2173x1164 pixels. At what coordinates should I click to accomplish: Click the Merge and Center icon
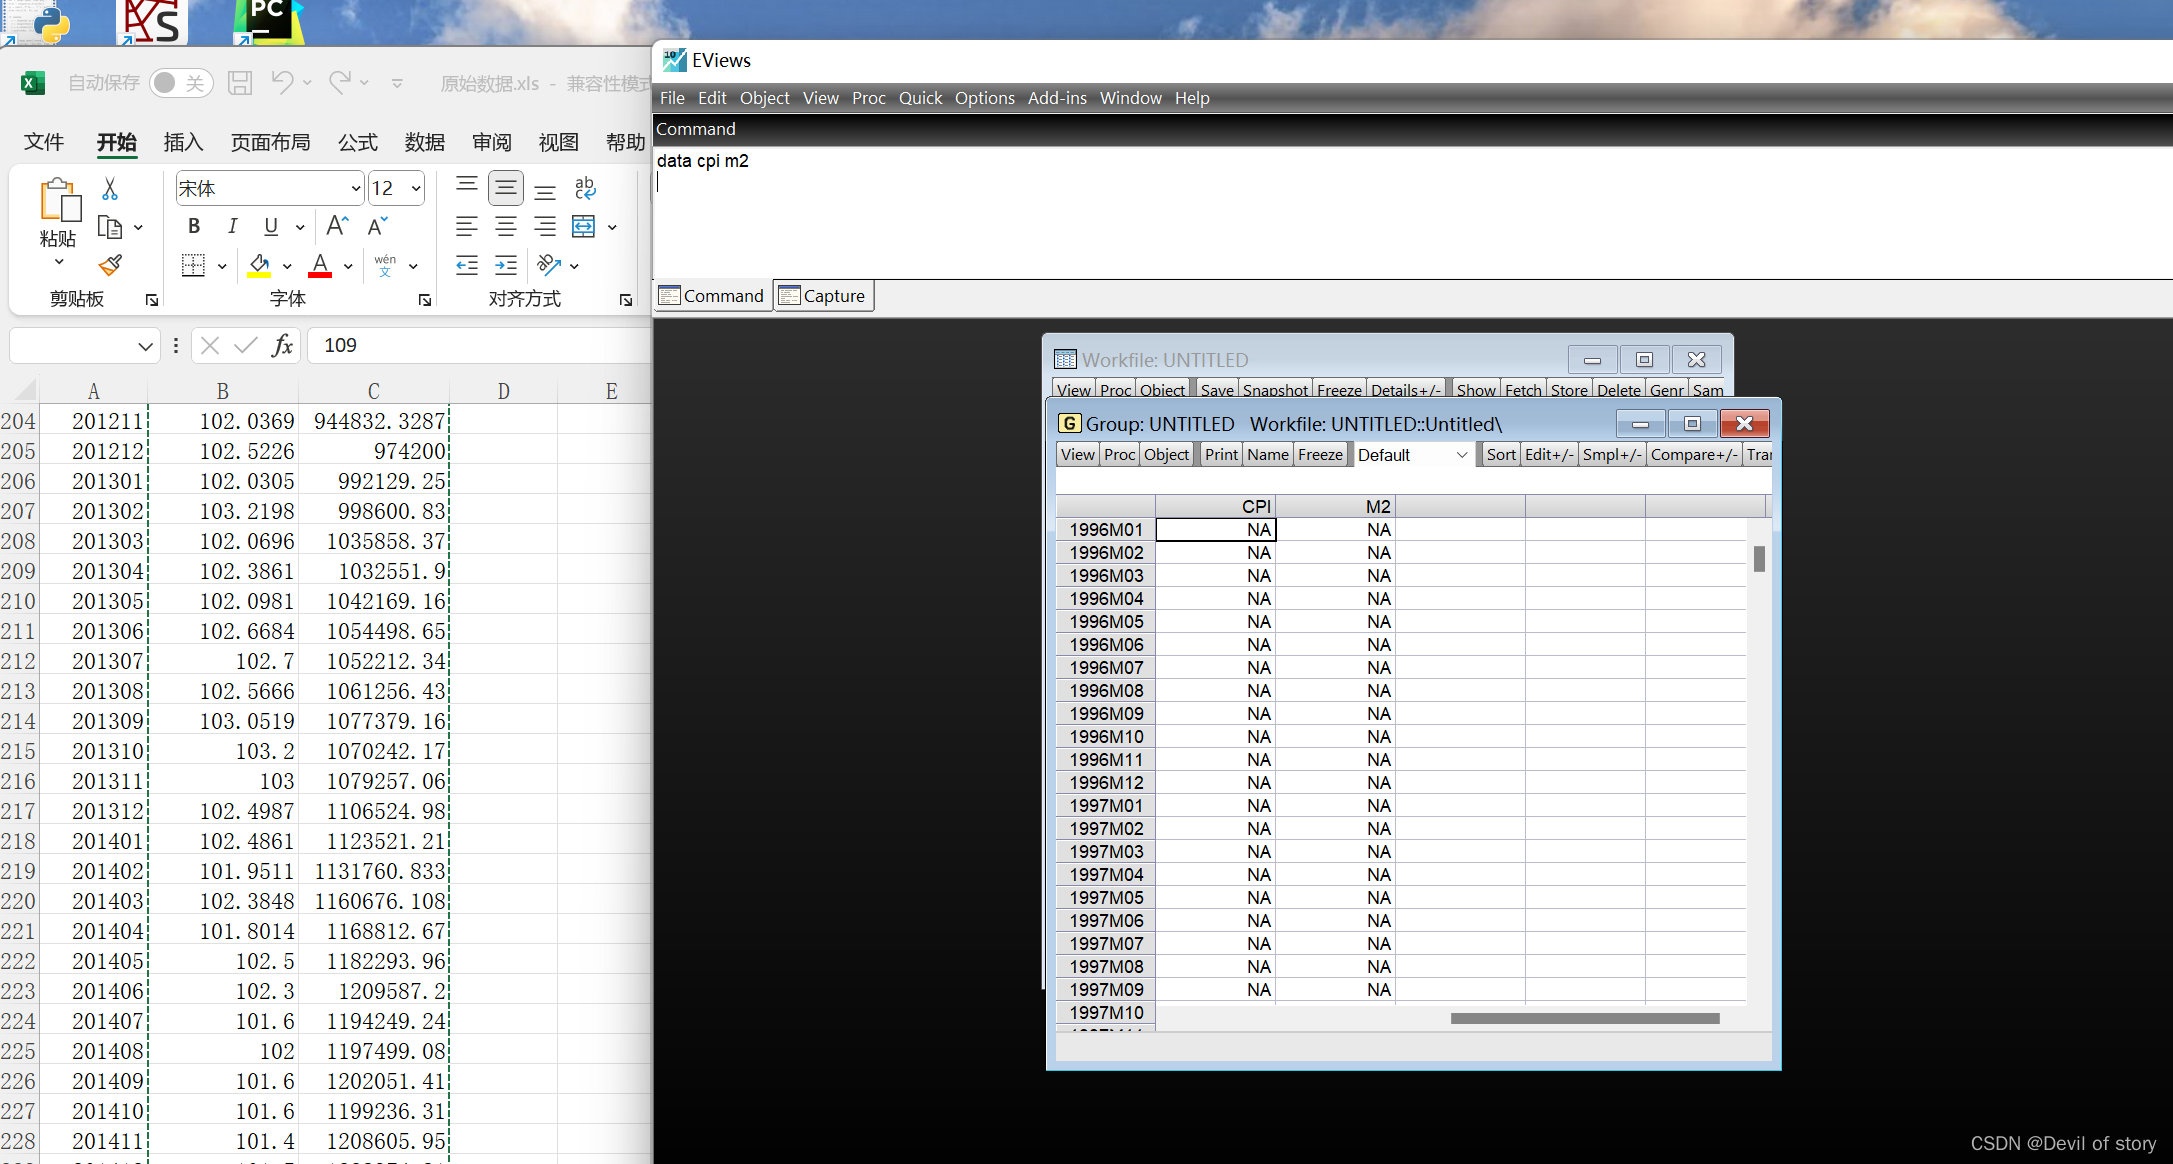[x=583, y=227]
